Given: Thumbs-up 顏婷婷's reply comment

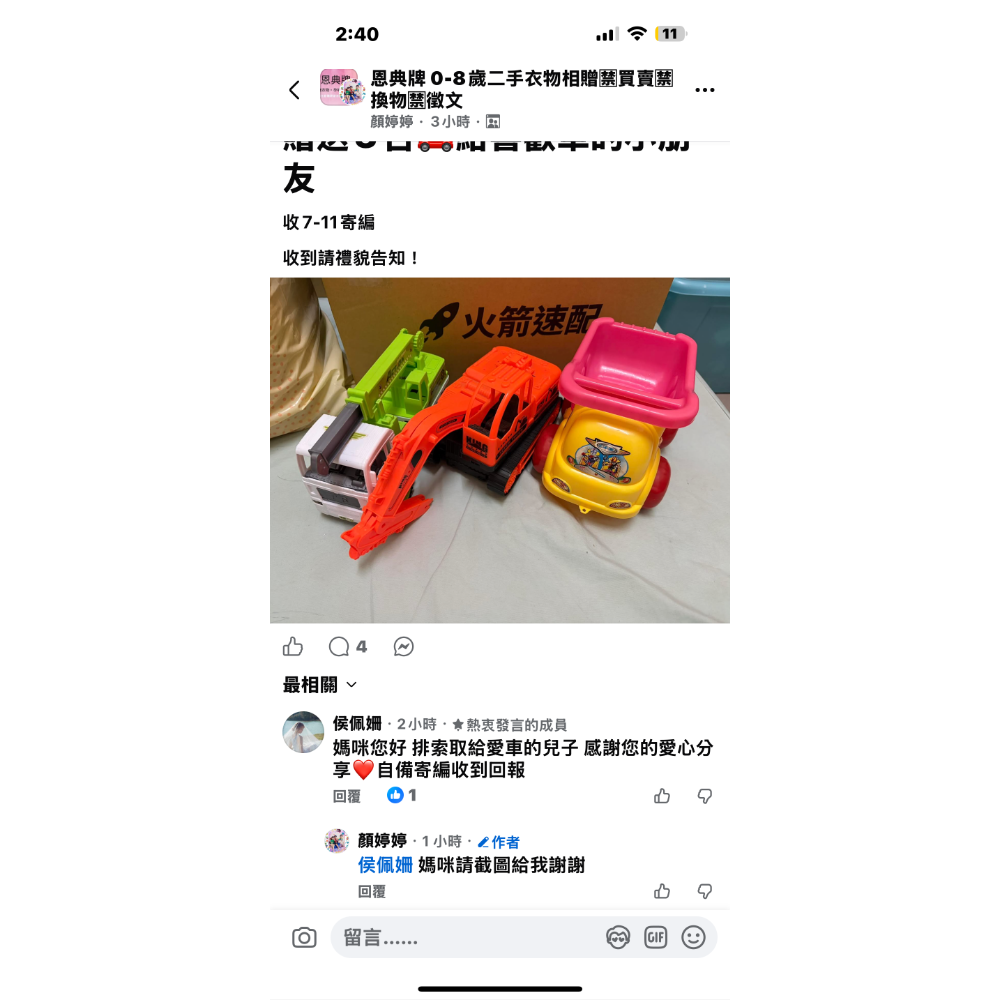Looking at the screenshot, I should tap(662, 891).
